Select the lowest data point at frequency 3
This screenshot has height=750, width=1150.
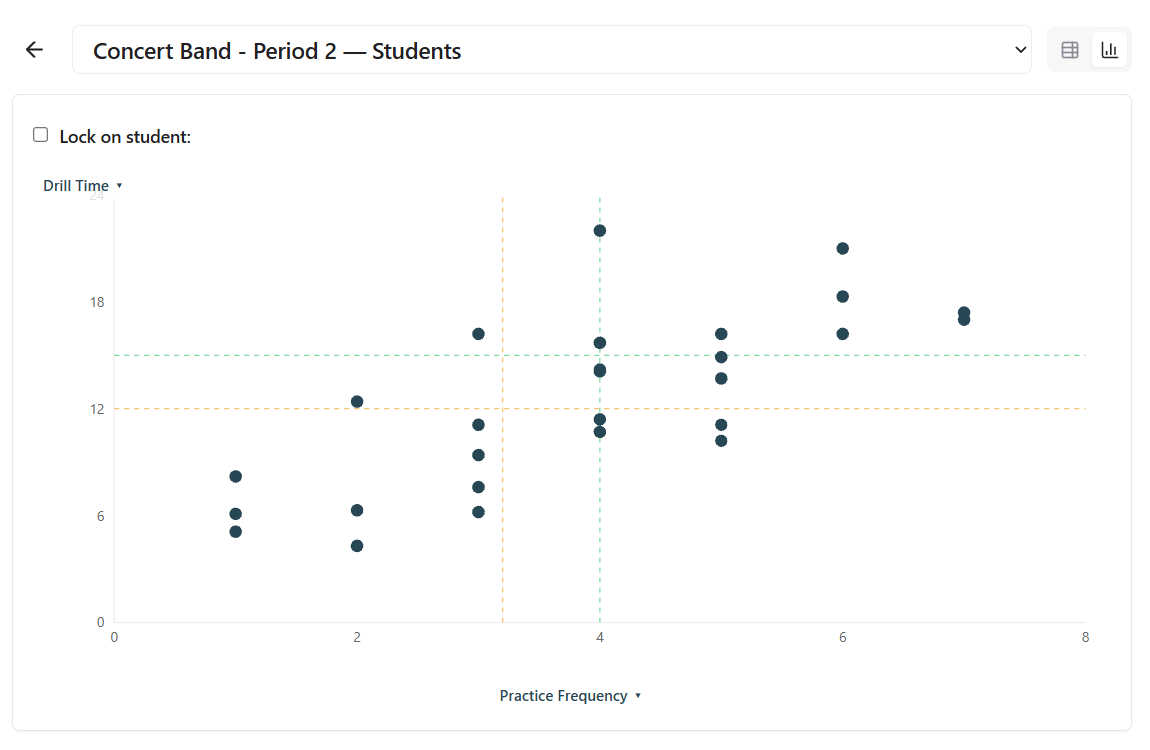478,512
